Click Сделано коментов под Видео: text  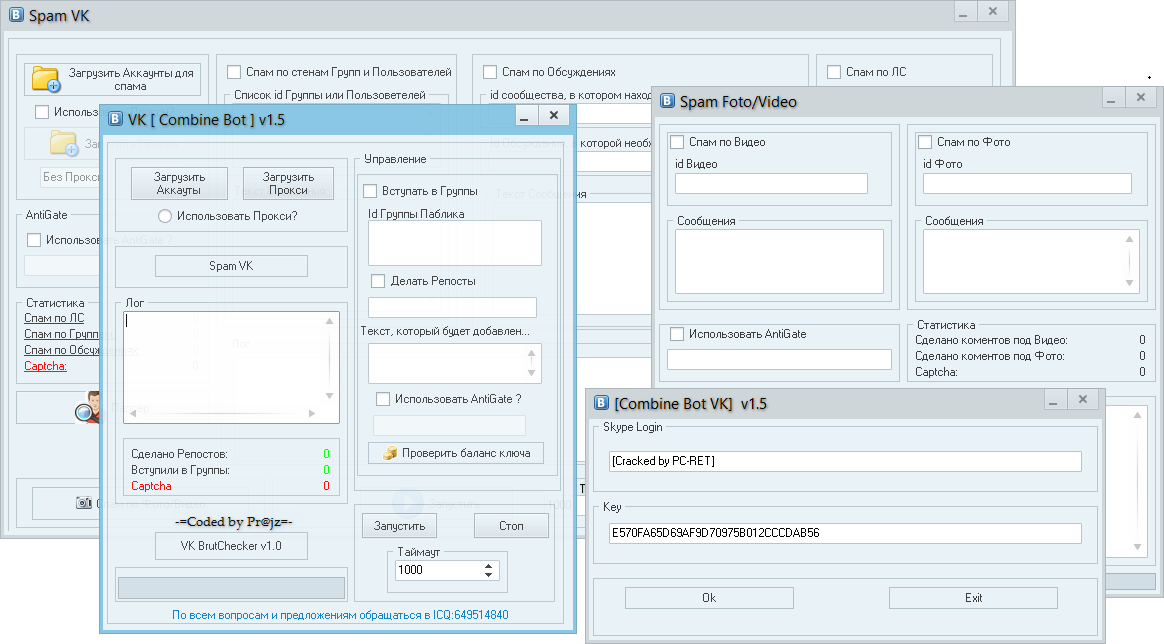pyautogui.click(x=991, y=340)
